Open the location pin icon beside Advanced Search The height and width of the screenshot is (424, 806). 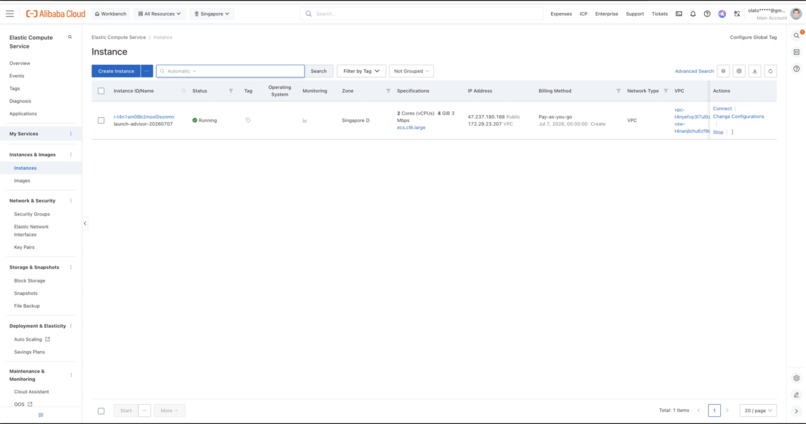[x=723, y=71]
